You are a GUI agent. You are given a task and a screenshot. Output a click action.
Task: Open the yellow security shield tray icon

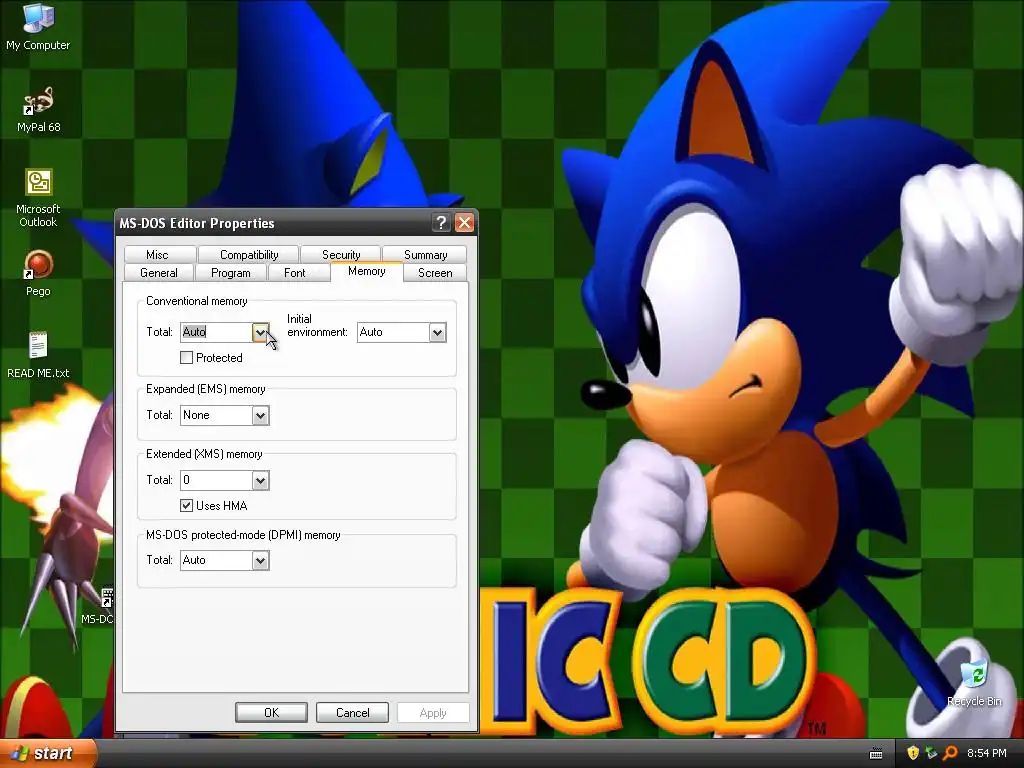pyautogui.click(x=913, y=753)
